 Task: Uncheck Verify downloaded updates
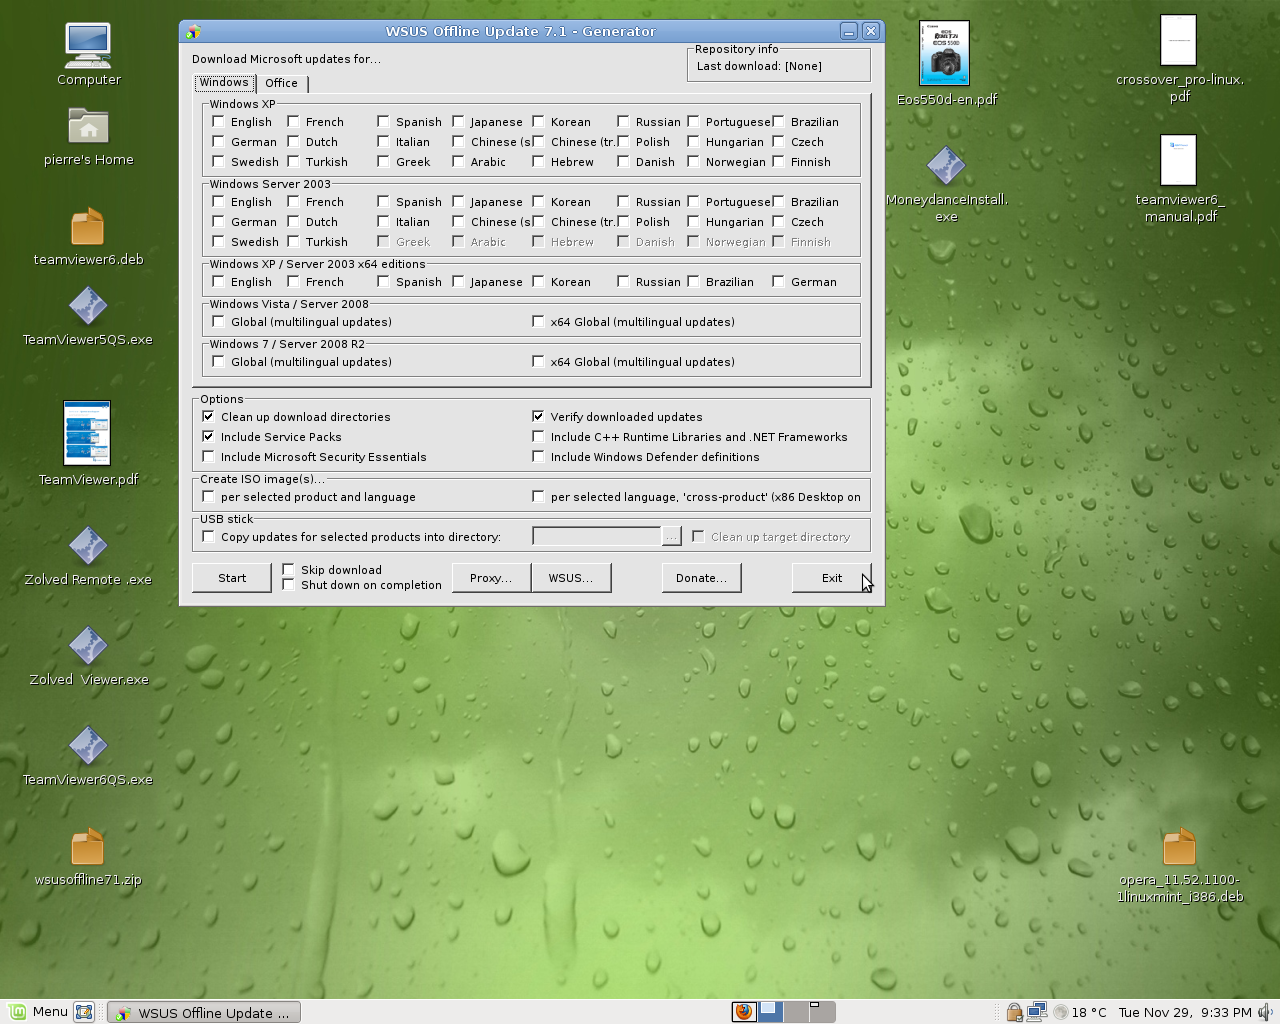(538, 416)
